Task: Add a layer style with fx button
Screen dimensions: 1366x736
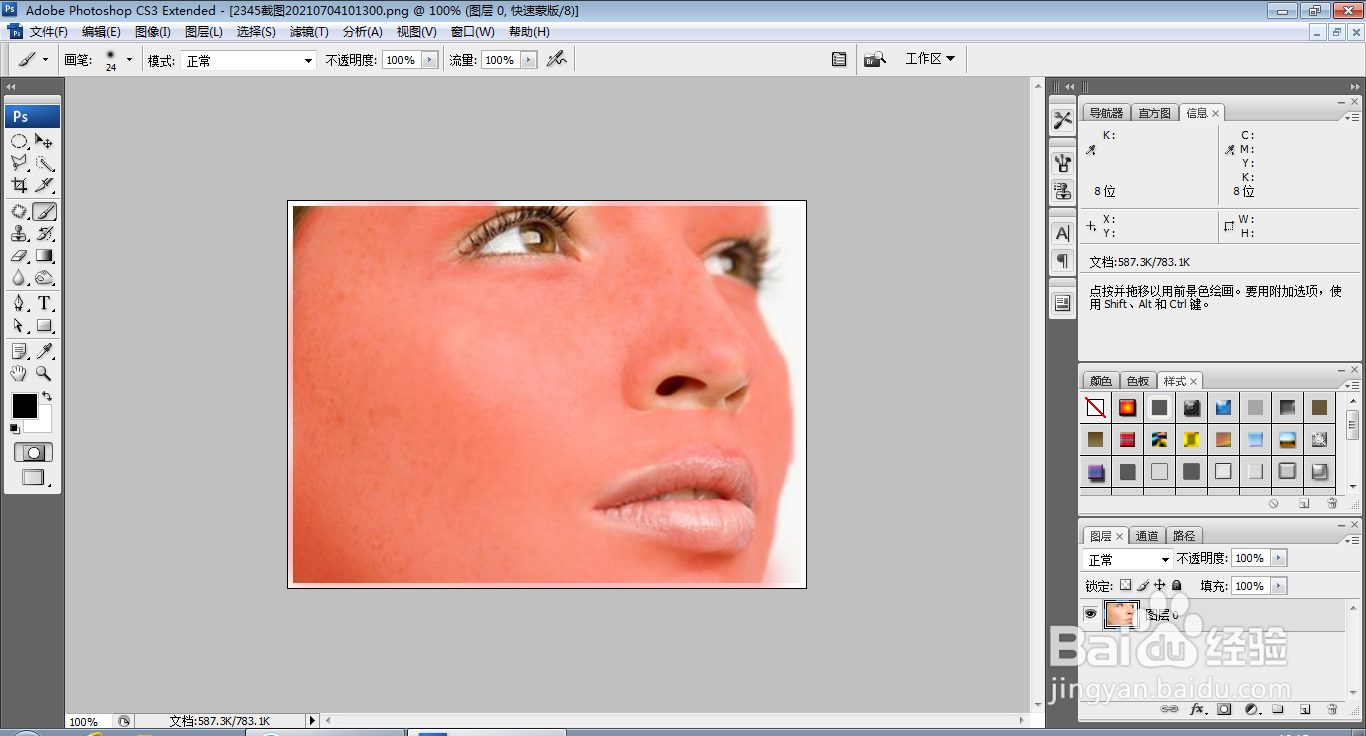Action: click(1197, 709)
